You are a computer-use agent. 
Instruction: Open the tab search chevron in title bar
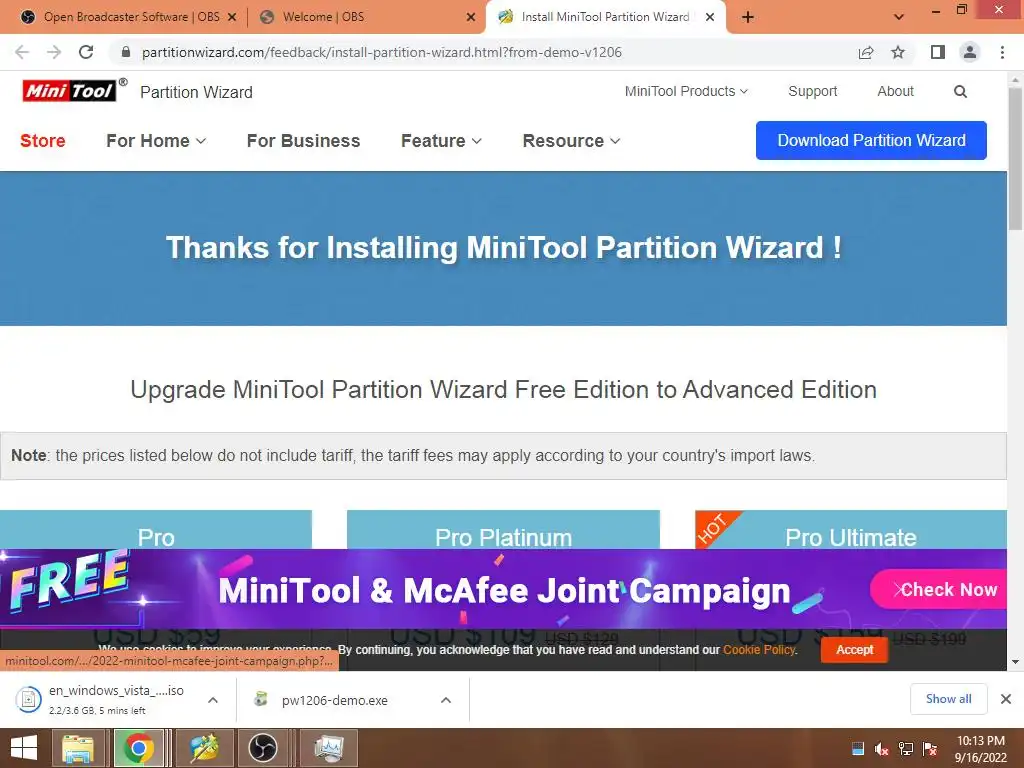[899, 17]
